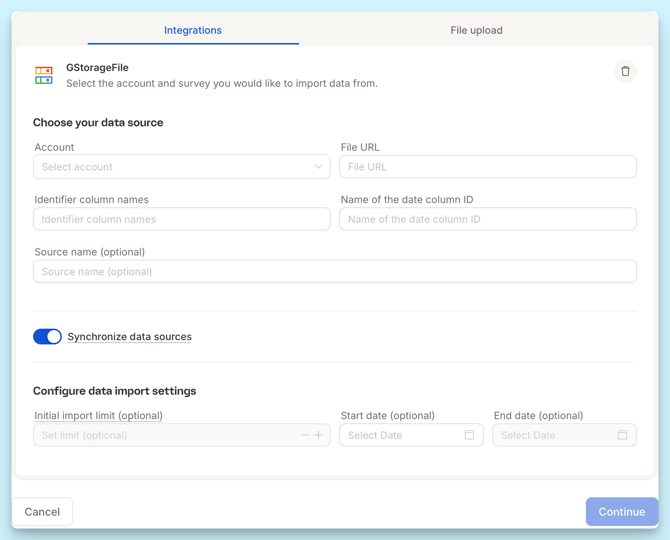670x540 pixels.
Task: Open the Select account dropdown
Action: click(x=170, y=167)
